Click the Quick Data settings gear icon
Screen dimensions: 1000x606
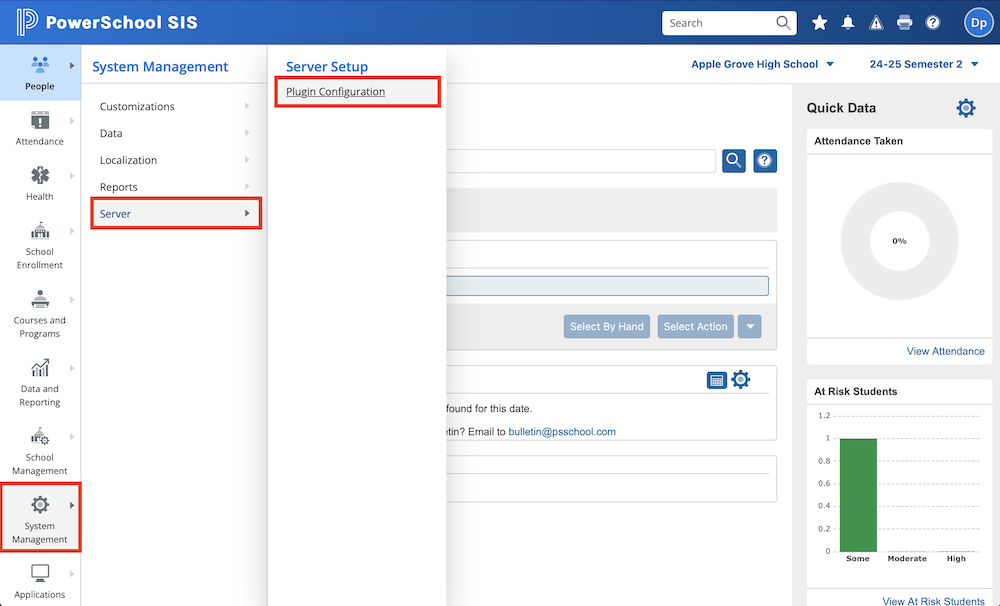965,108
